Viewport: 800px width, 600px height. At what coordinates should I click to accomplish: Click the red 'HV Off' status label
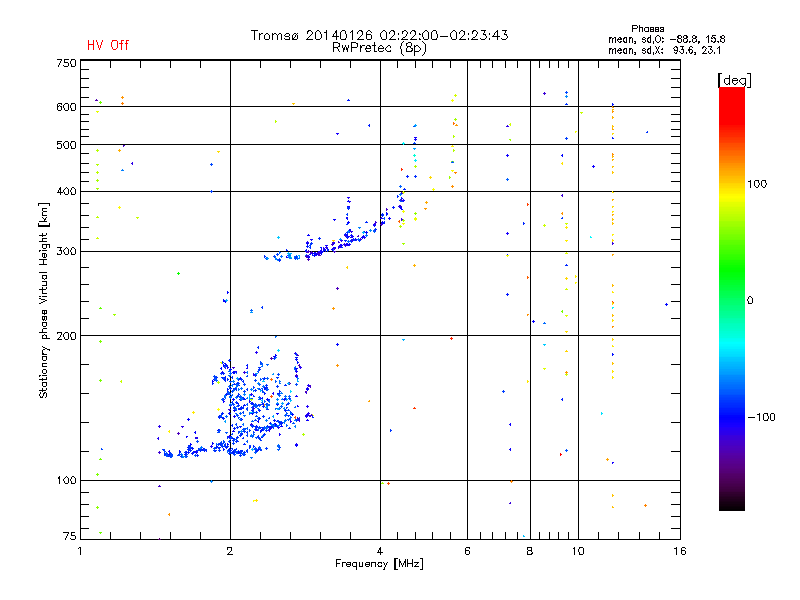(x=108, y=45)
